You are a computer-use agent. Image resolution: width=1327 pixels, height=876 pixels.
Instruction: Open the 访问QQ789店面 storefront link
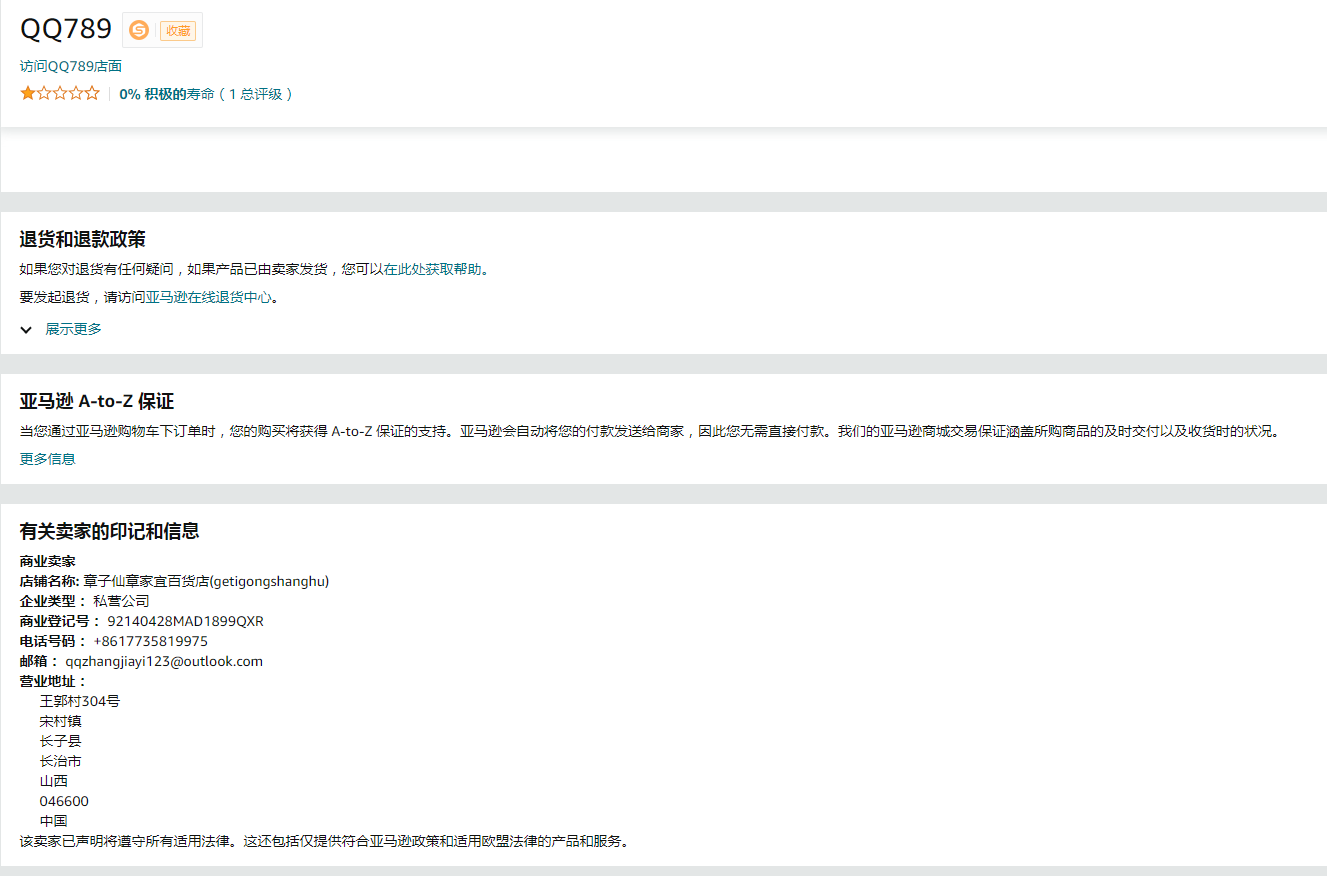coord(71,66)
